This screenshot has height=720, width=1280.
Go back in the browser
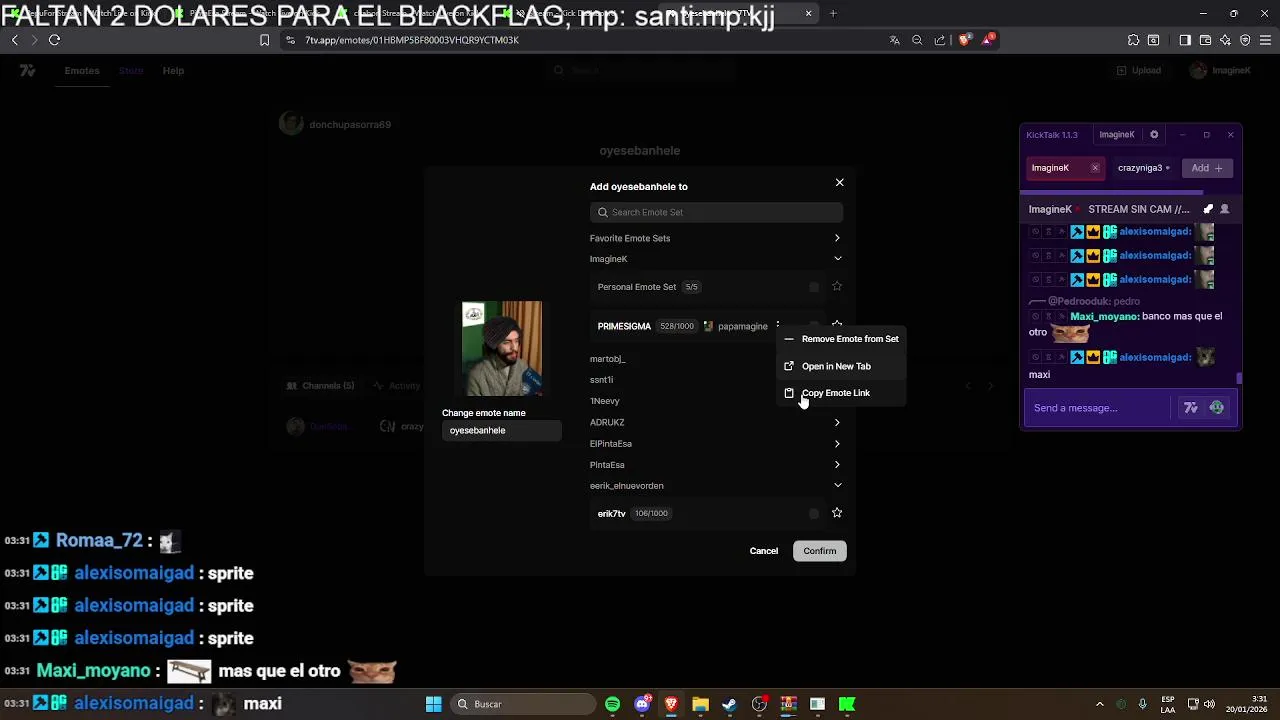coord(15,40)
